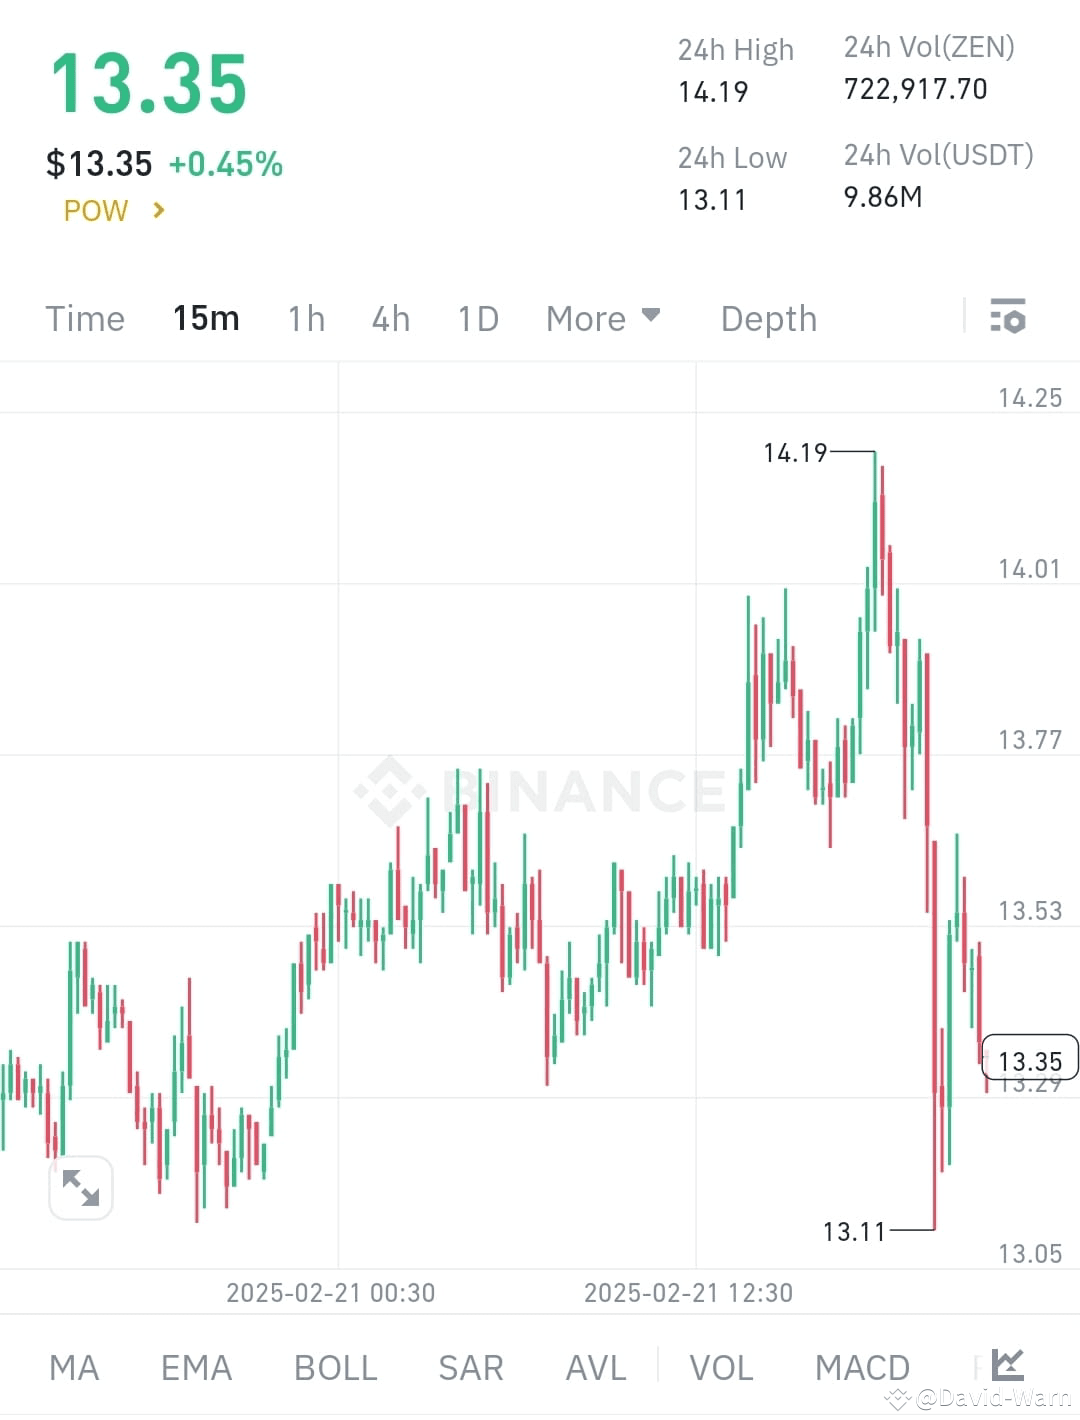The image size is (1080, 1420).
Task: Enable the MACD indicator
Action: click(x=862, y=1367)
